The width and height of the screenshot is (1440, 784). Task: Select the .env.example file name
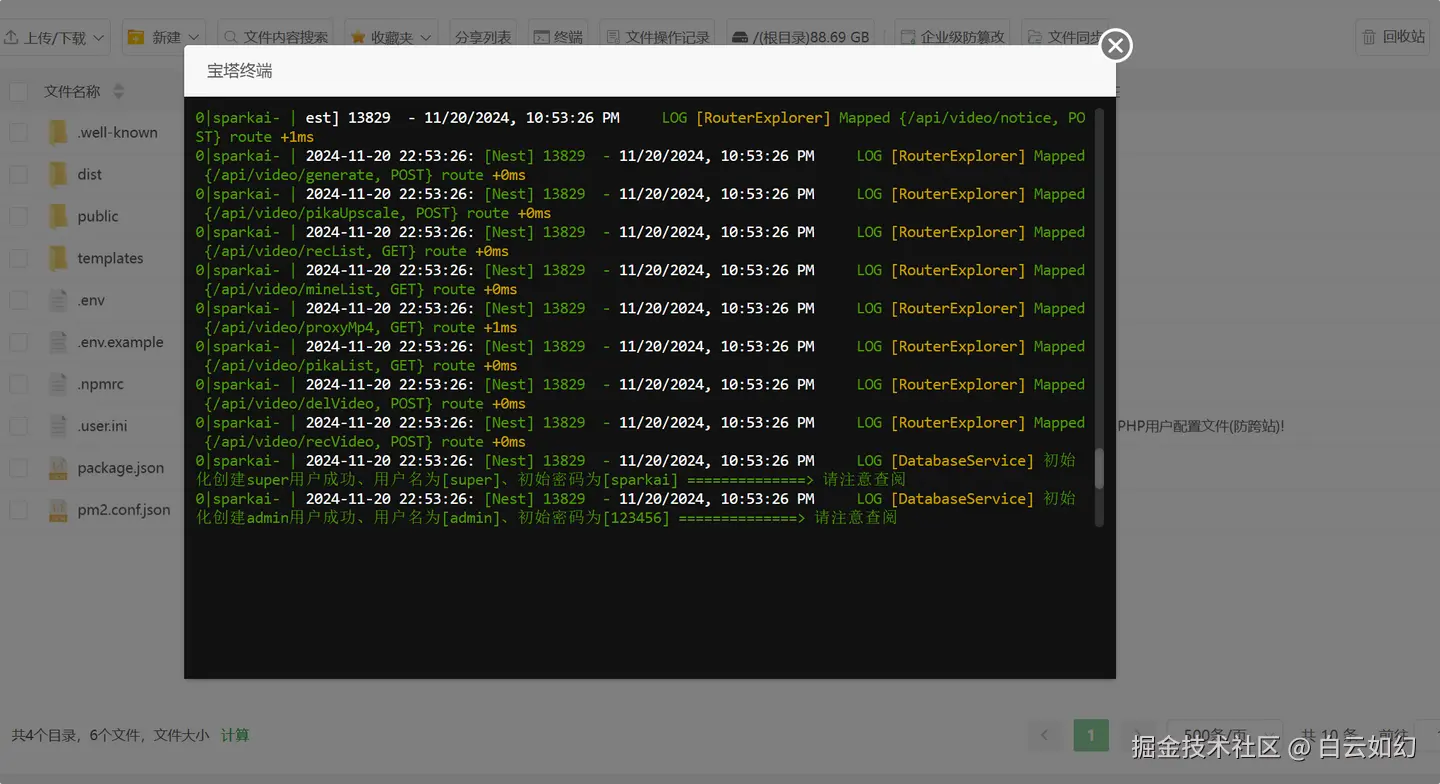[x=120, y=342]
